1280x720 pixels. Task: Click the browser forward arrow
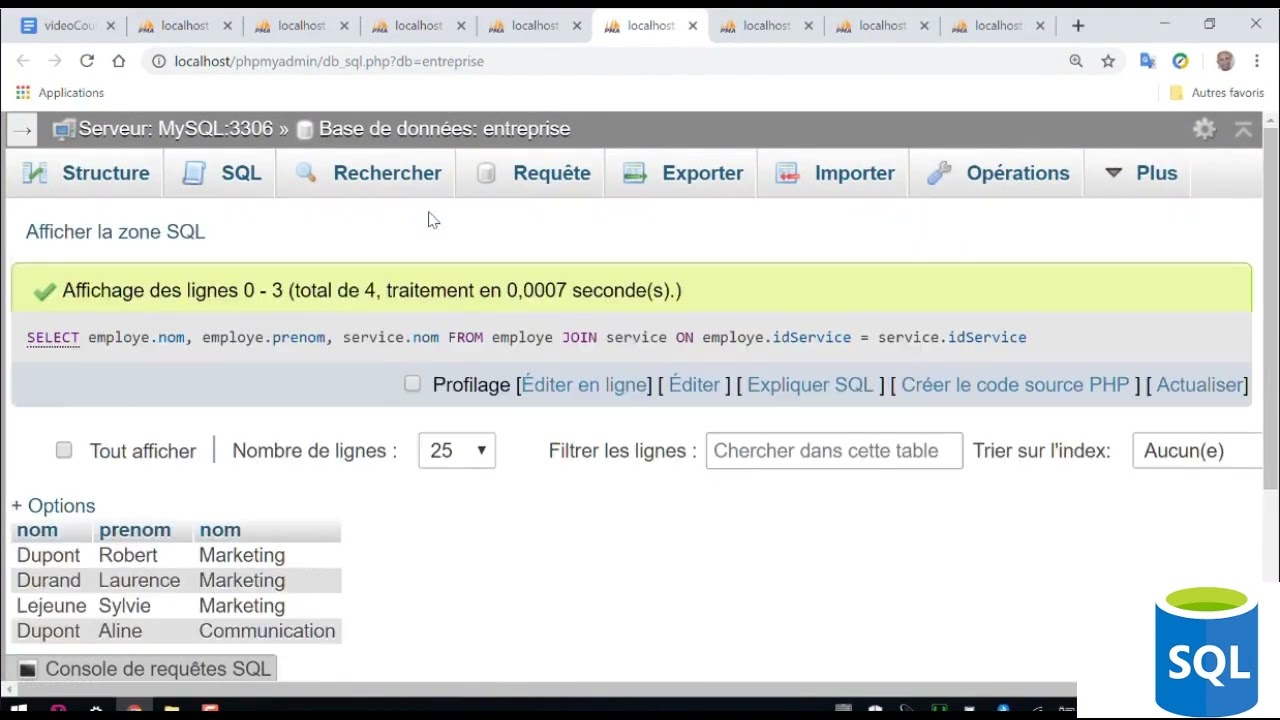click(55, 61)
